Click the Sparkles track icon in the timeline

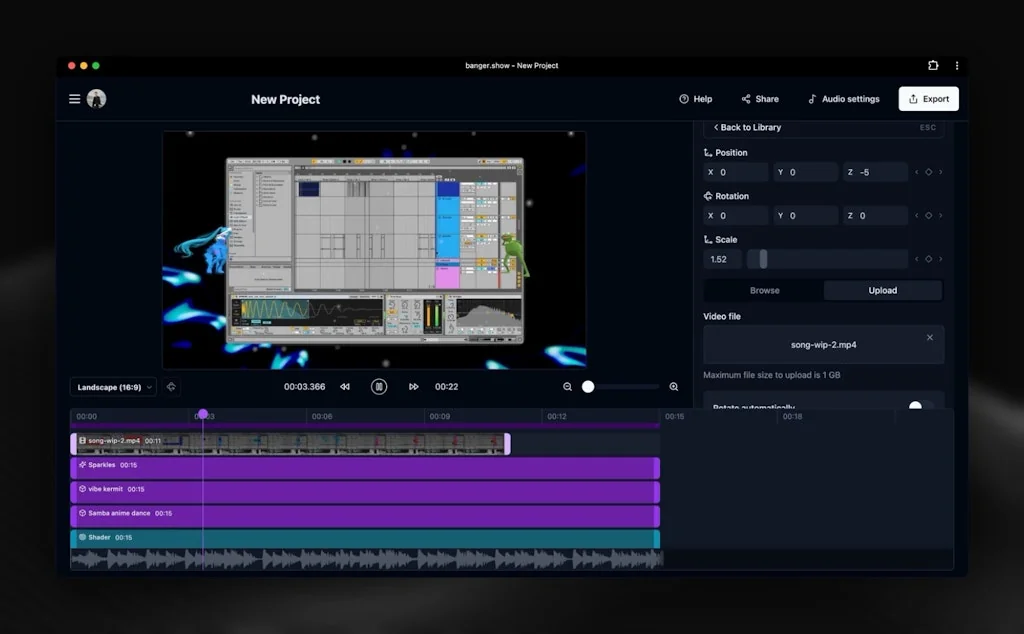(x=82, y=465)
